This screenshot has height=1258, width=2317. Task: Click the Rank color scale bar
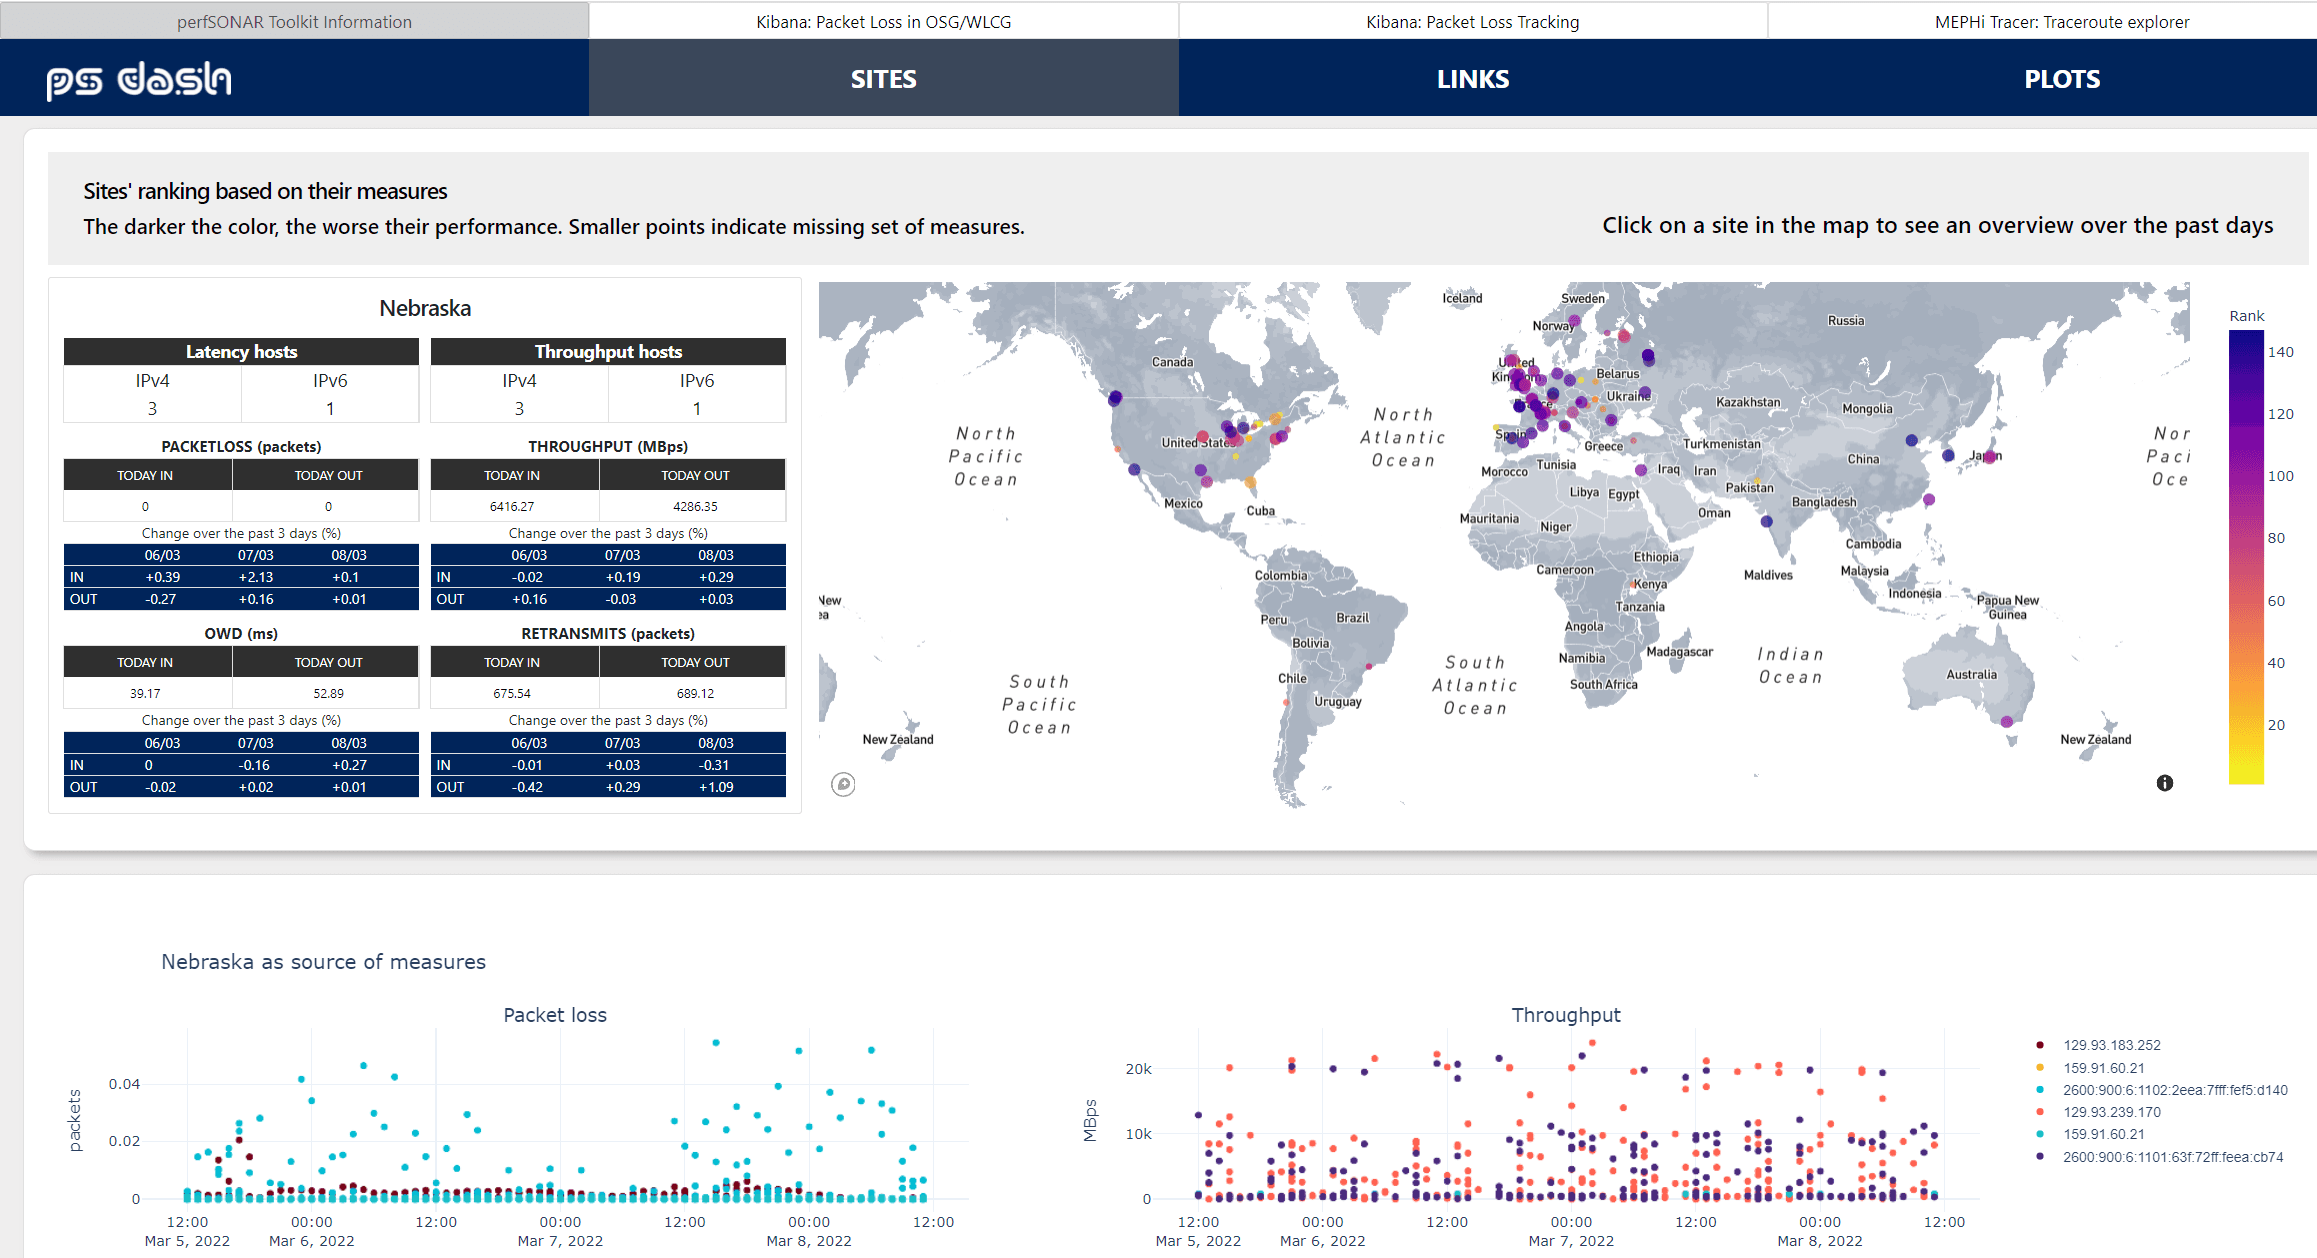click(x=2245, y=557)
